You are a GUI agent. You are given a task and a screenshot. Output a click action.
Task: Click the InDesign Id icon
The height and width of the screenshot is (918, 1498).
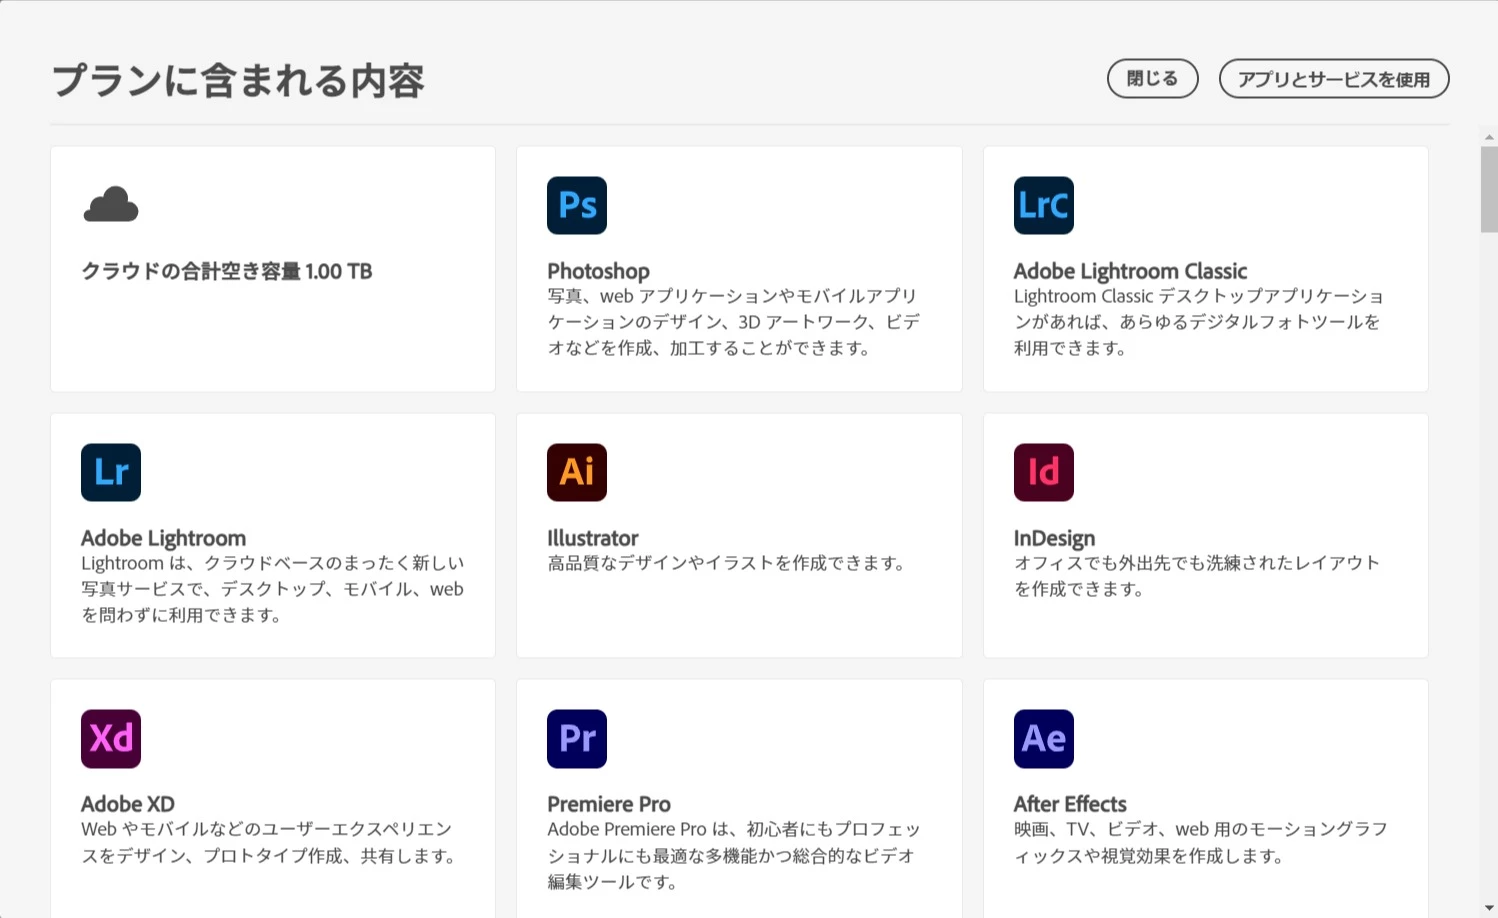[1044, 472]
